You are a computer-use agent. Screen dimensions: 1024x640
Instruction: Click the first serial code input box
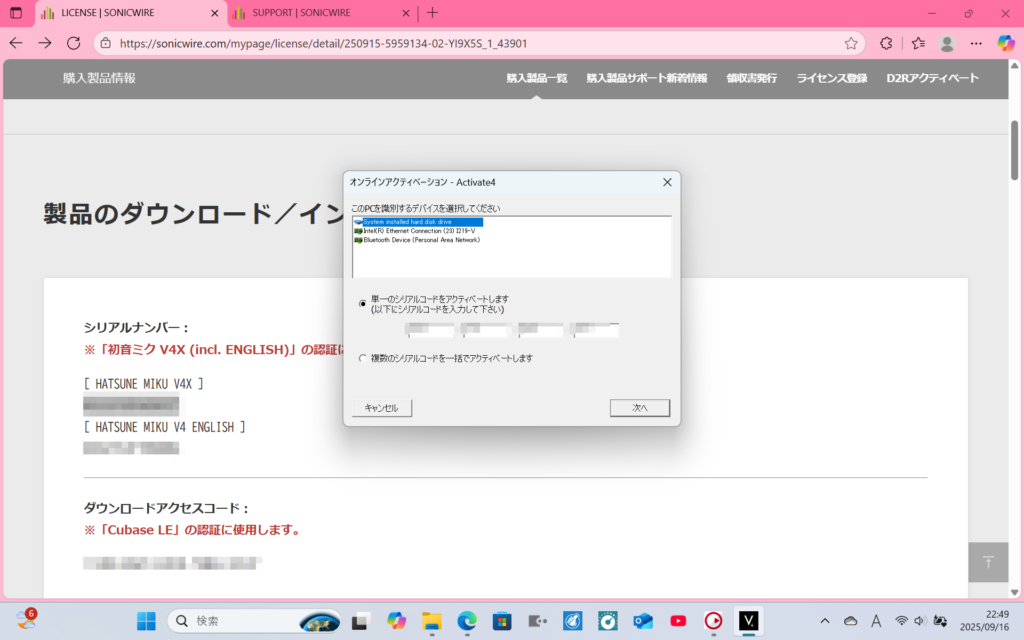click(x=429, y=330)
